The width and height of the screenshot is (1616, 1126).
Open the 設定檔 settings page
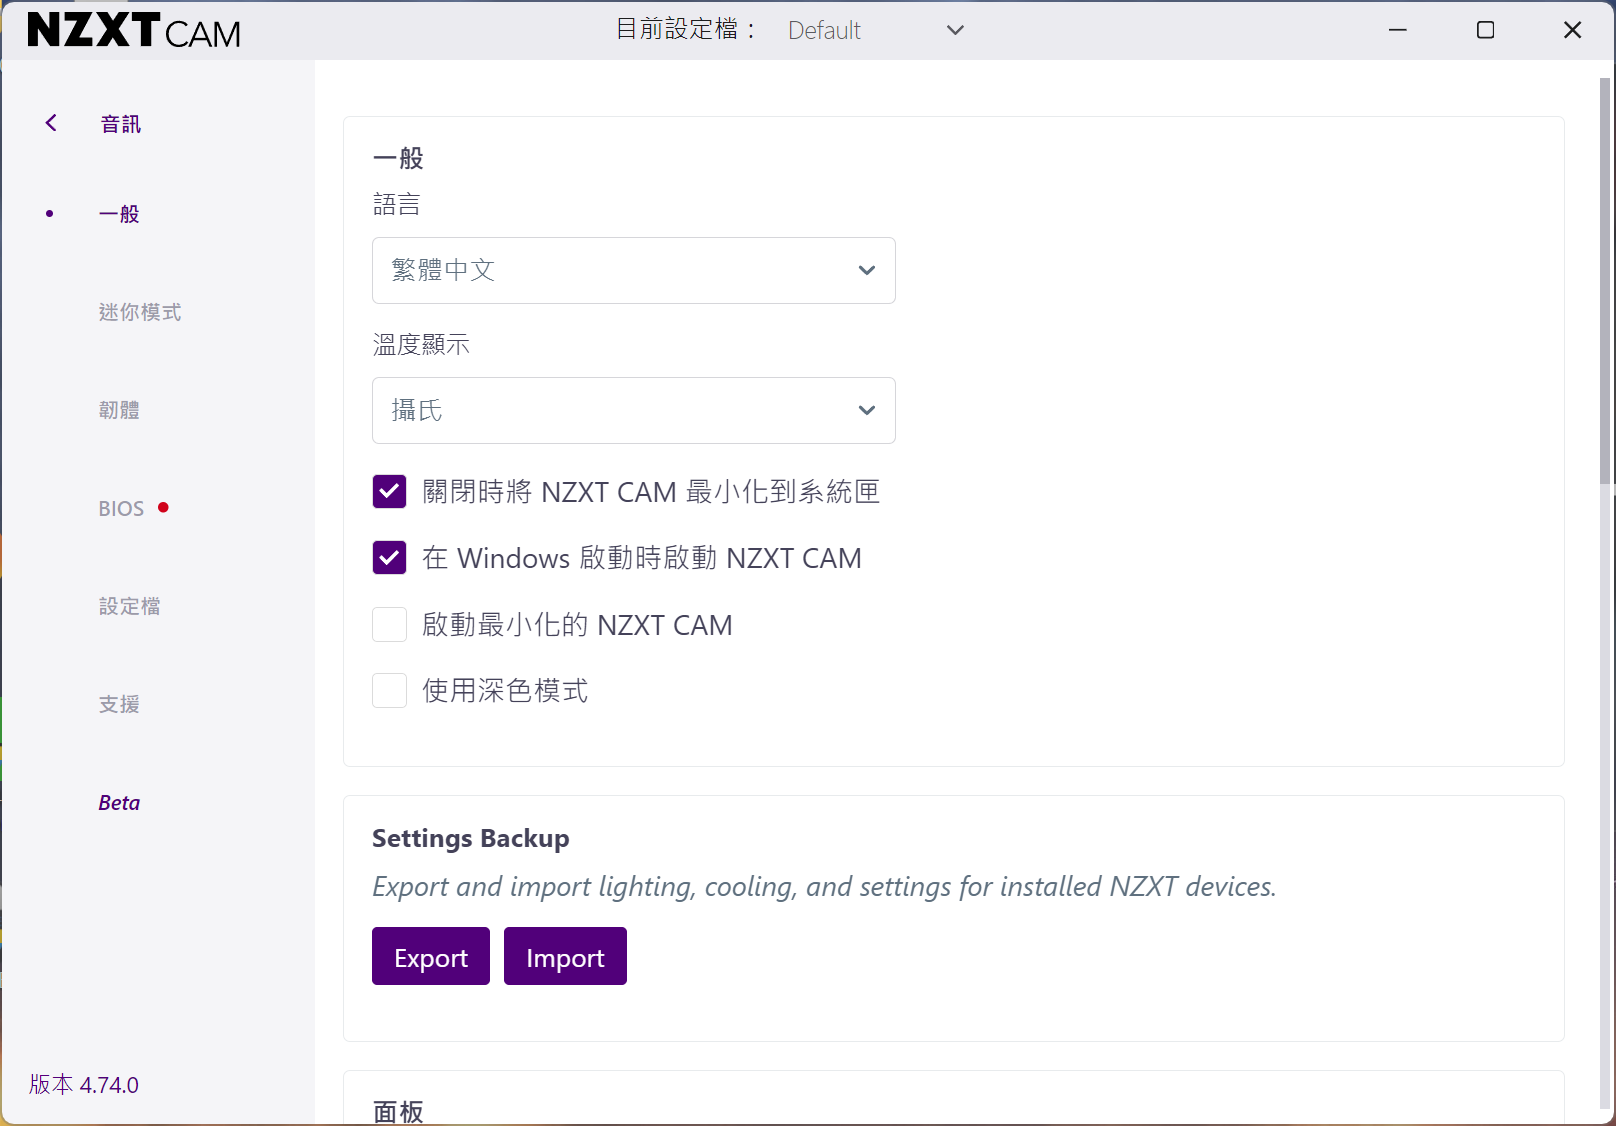point(129,606)
